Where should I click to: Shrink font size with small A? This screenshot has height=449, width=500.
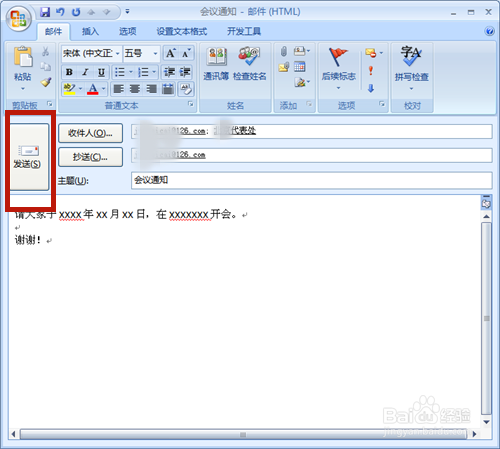(x=186, y=53)
